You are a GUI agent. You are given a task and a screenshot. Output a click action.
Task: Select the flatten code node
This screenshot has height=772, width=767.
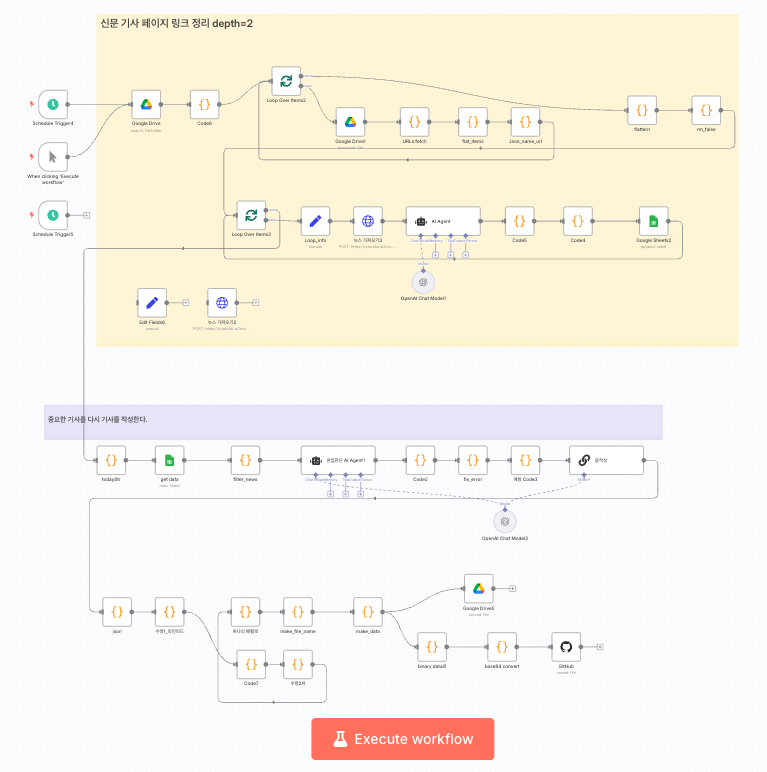[641, 109]
